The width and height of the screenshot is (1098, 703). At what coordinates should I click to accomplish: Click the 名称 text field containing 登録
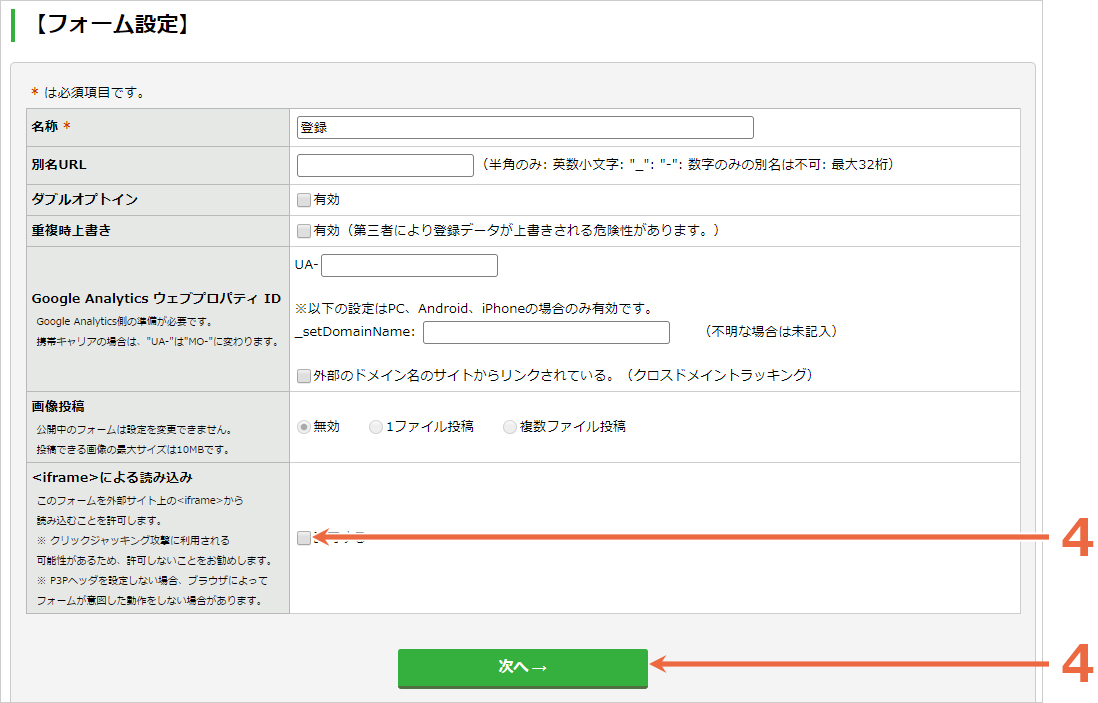point(525,127)
